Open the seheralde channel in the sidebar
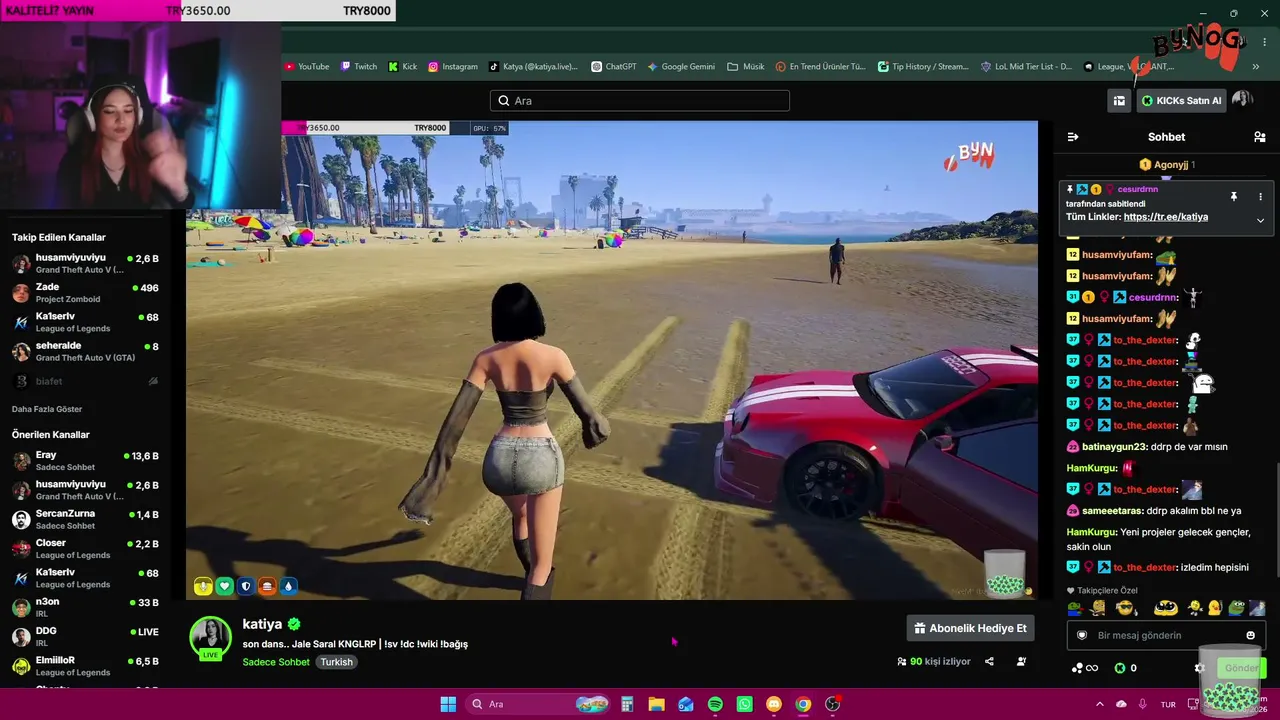Viewport: 1280px width, 720px height. coord(85,352)
